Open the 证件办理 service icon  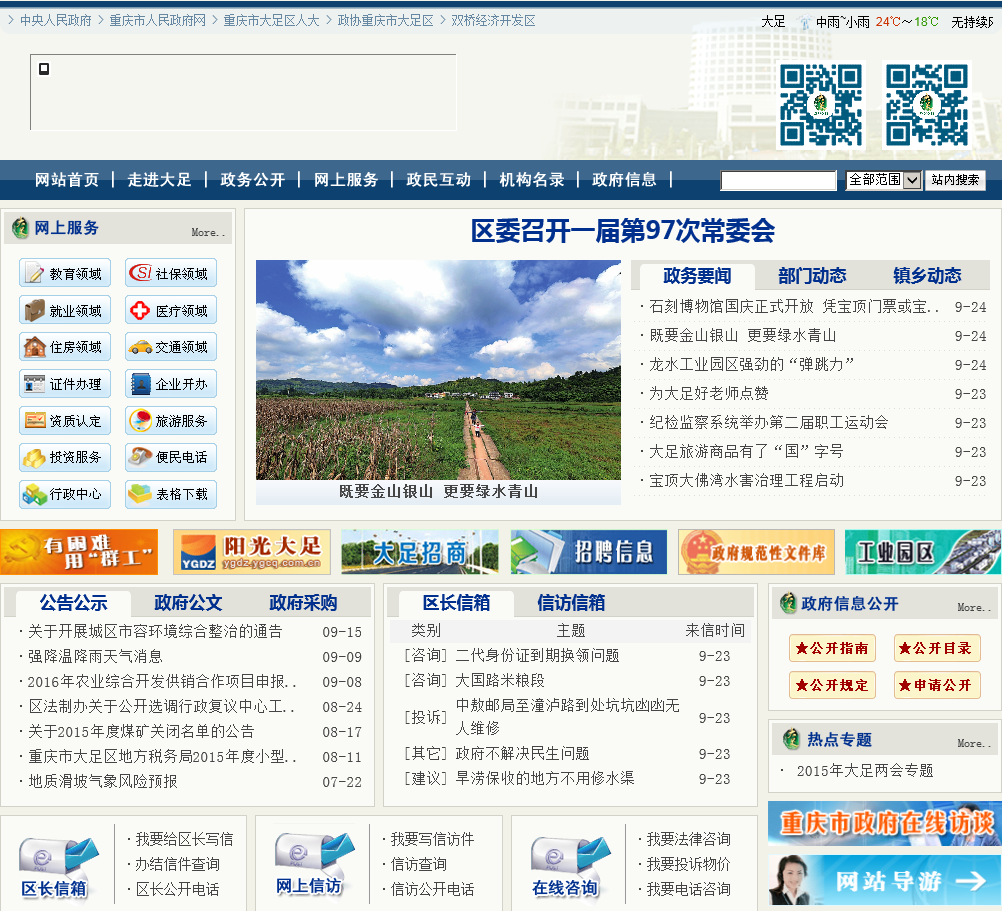pos(65,384)
